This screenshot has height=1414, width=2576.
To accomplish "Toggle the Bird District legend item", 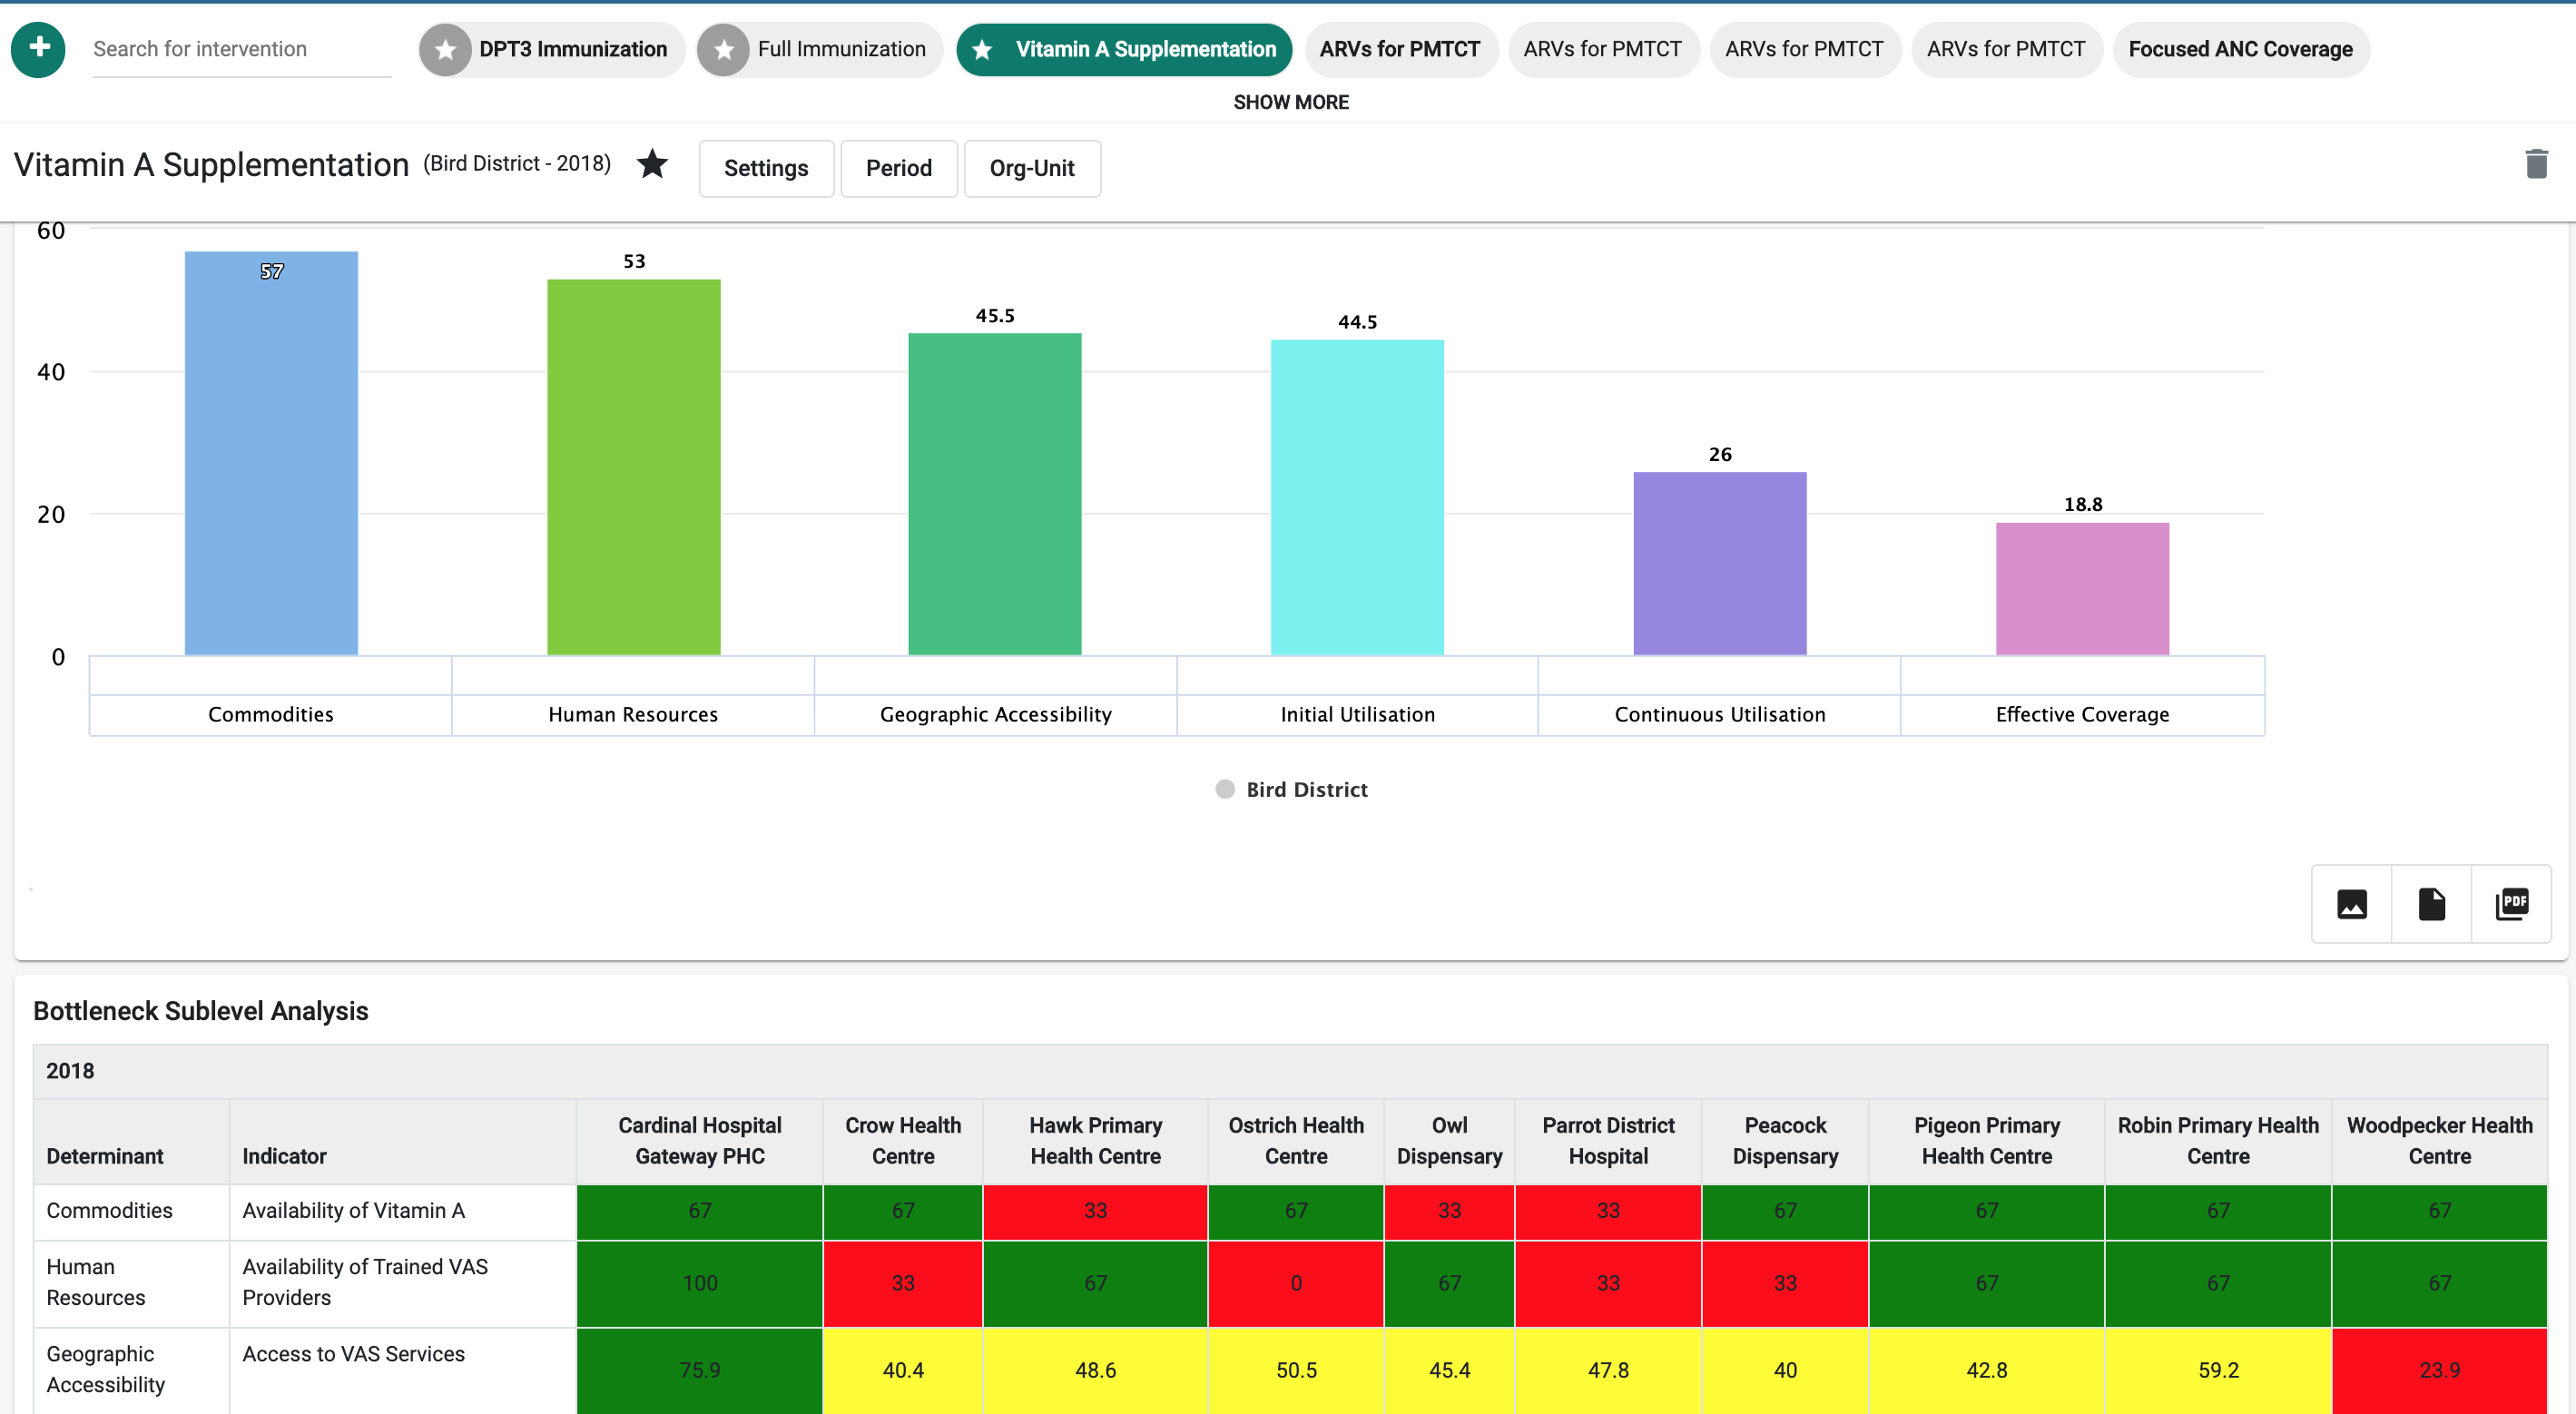I will (1291, 789).
